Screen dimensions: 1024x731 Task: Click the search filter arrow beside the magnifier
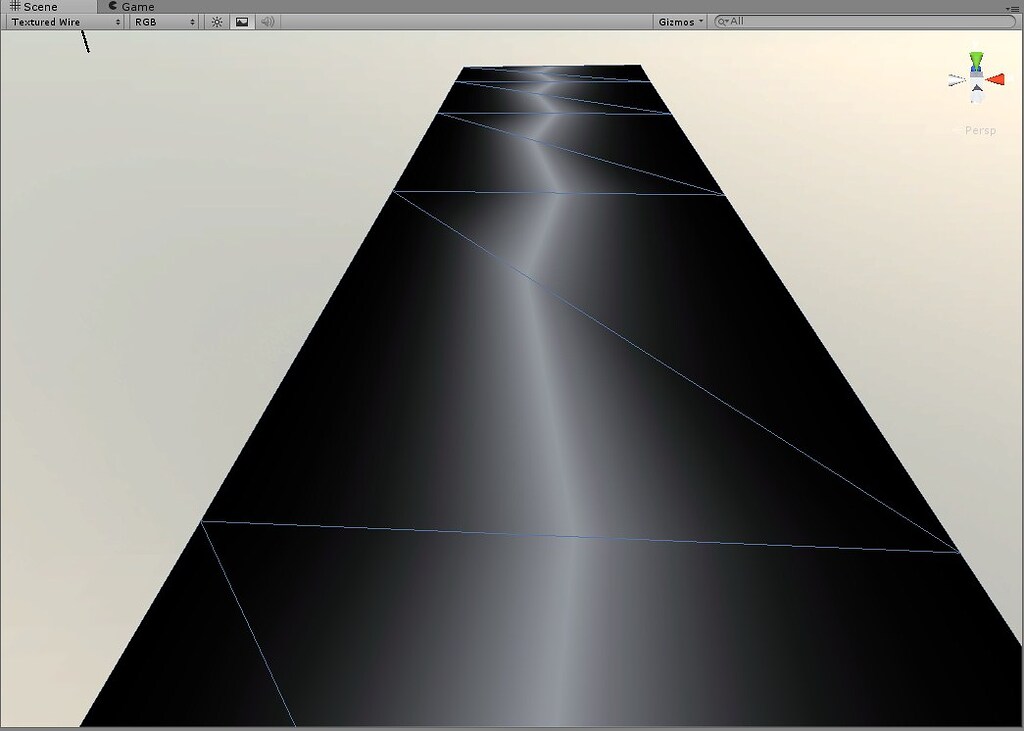coord(726,20)
